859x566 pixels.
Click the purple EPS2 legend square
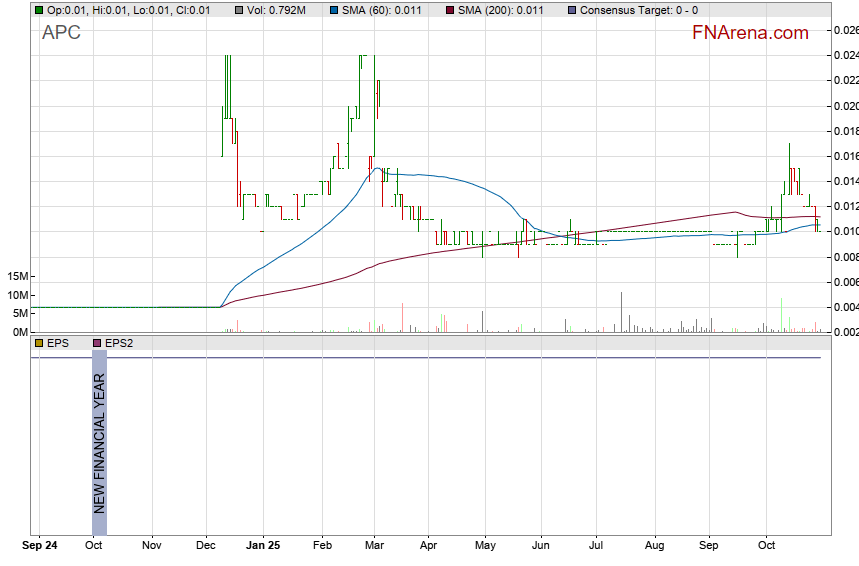point(97,343)
